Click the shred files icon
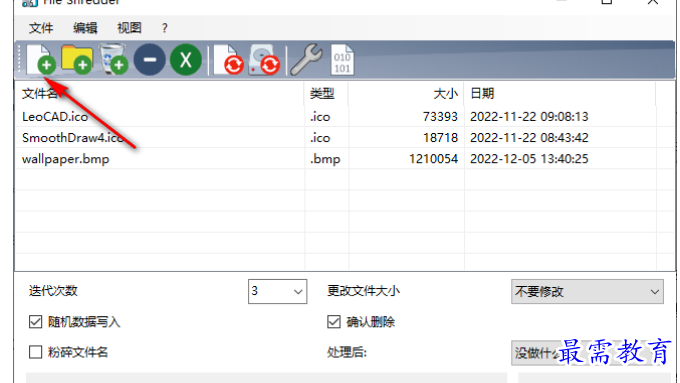This screenshot has height=383, width=680. point(229,59)
